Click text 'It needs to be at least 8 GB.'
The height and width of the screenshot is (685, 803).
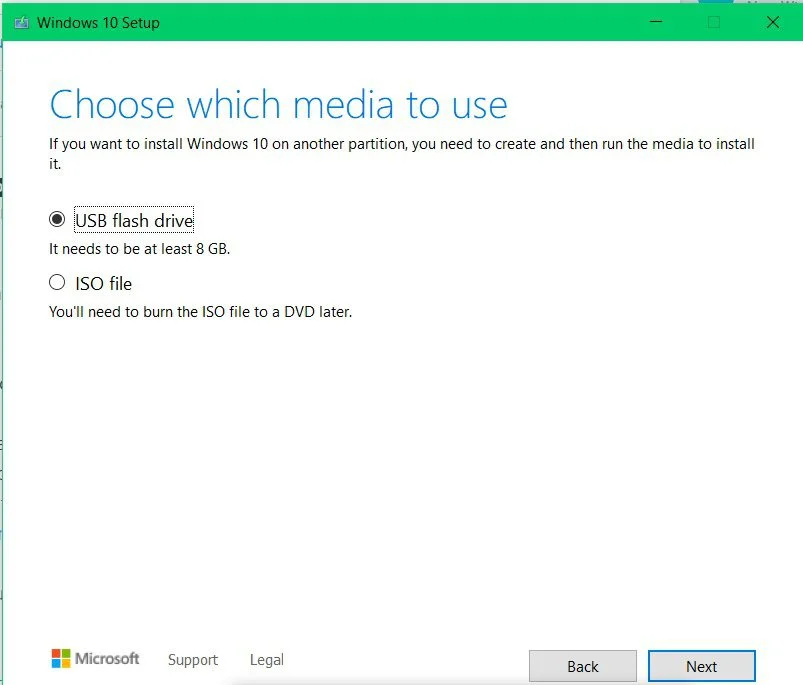pos(139,249)
